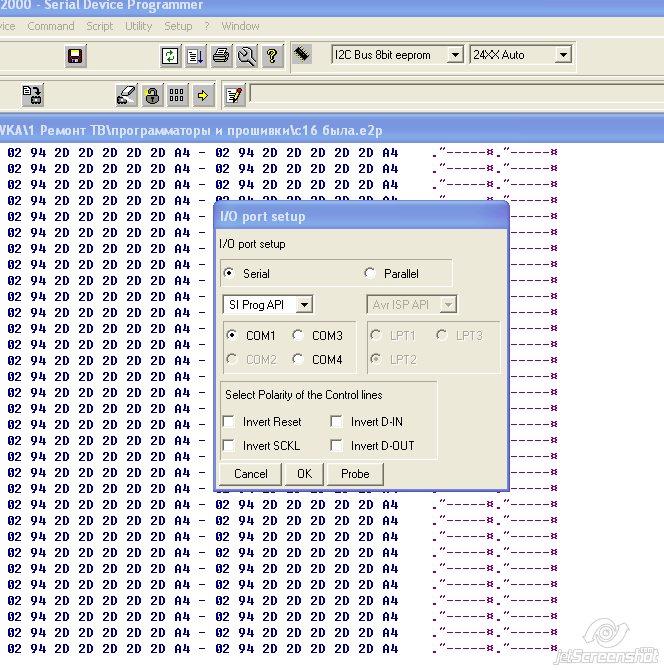Image resolution: width=664 pixels, height=670 pixels.
Task: Open help with question mark icon
Action: coord(272,56)
